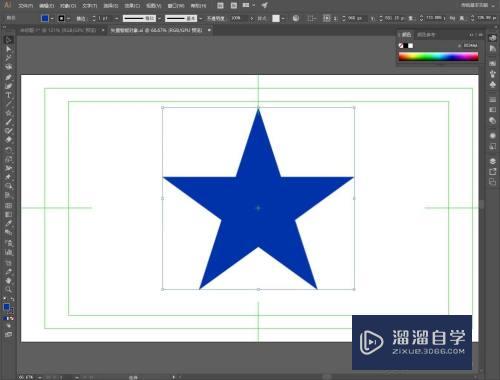This screenshot has height=380, width=500.
Task: Select the Type tool
Action: 9,95
